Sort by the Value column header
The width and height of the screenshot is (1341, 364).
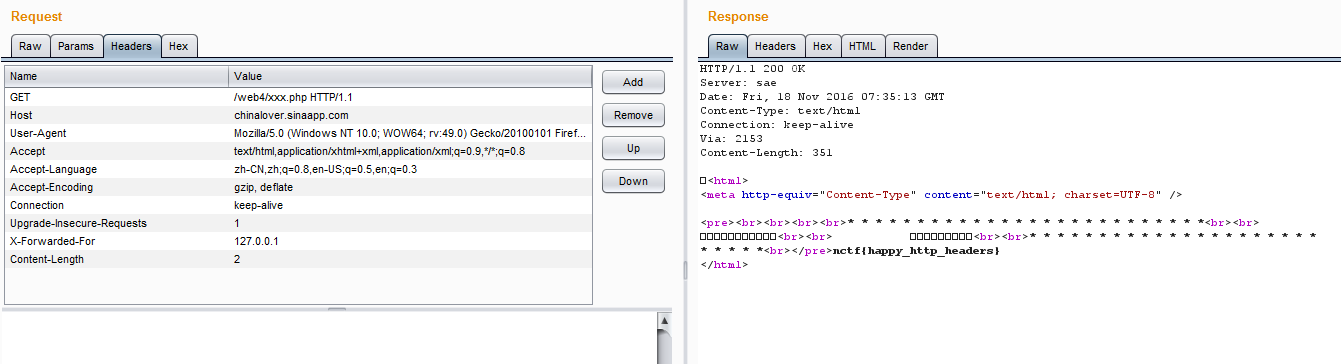coord(410,76)
